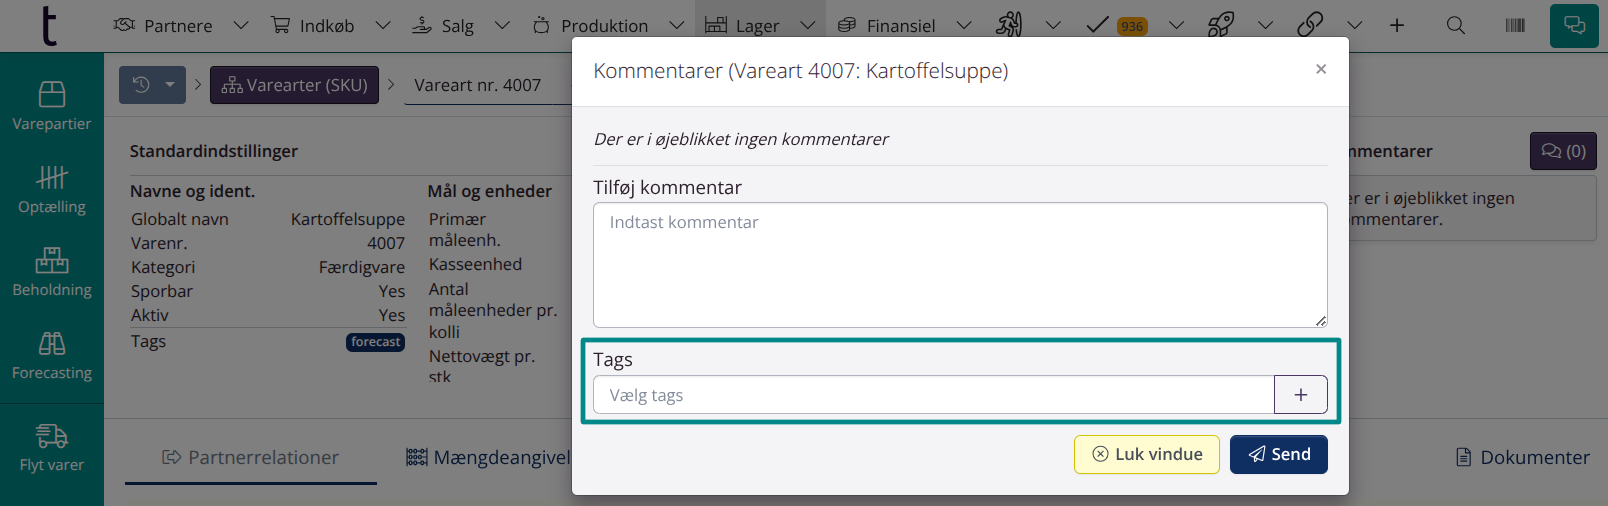
Task: Click the rocket icon
Action: coord(1221,25)
